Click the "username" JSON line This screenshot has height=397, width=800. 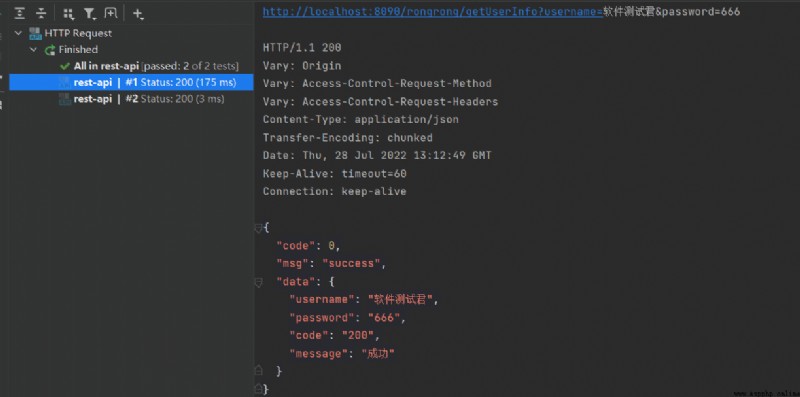pos(364,300)
